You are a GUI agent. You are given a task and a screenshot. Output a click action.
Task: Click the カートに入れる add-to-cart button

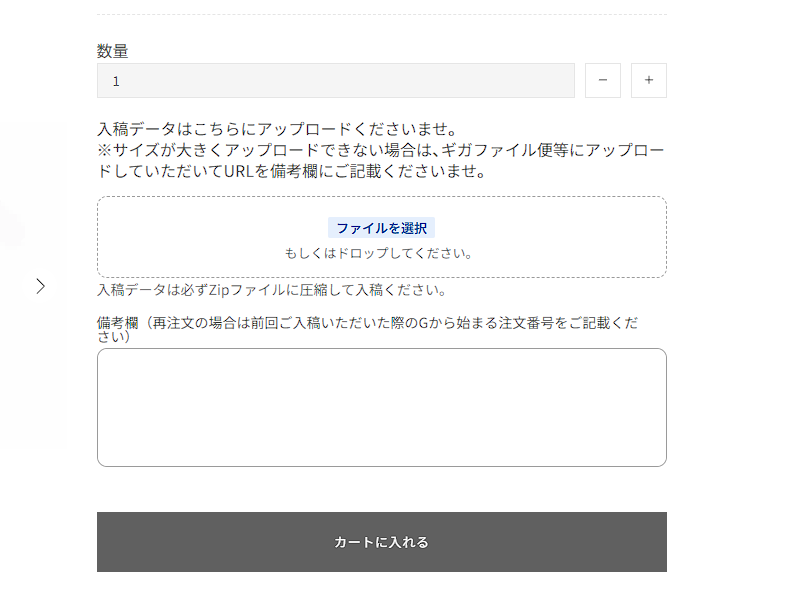(381, 542)
